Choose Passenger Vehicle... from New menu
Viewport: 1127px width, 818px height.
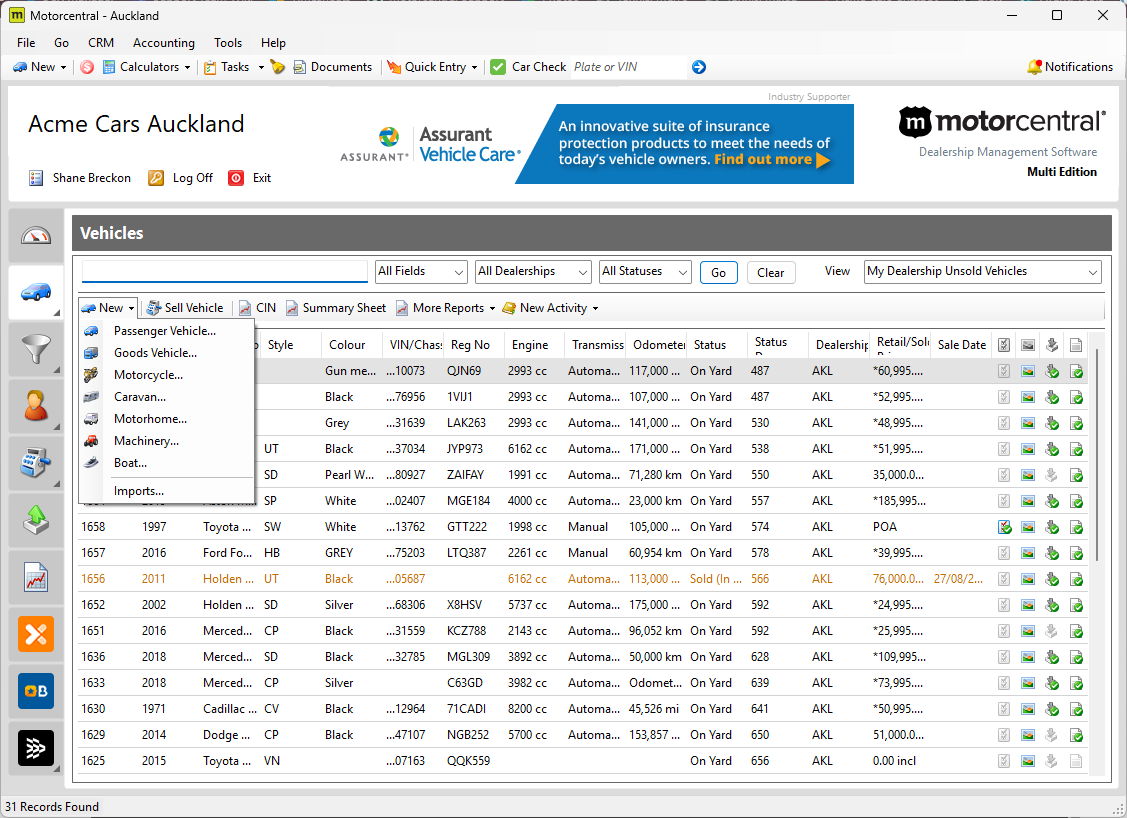click(x=166, y=331)
